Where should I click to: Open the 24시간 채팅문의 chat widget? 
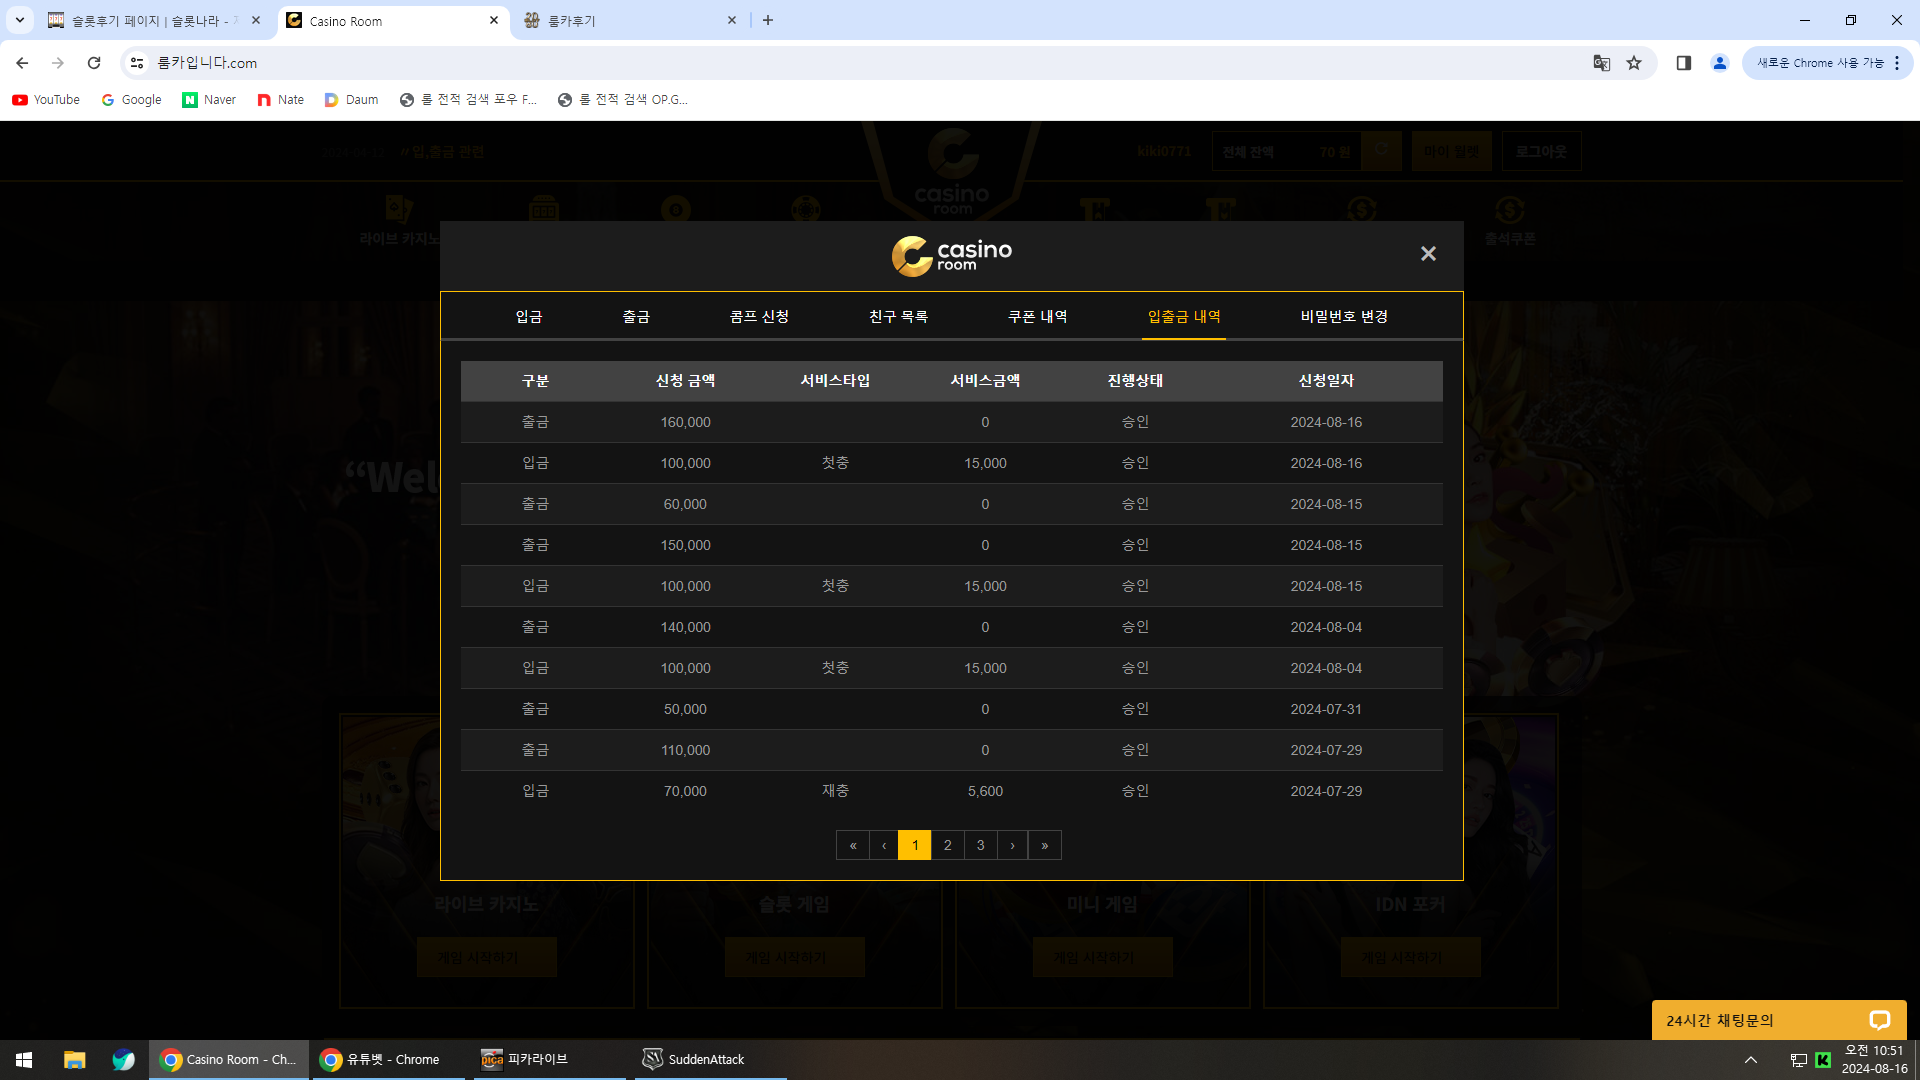click(1779, 1020)
